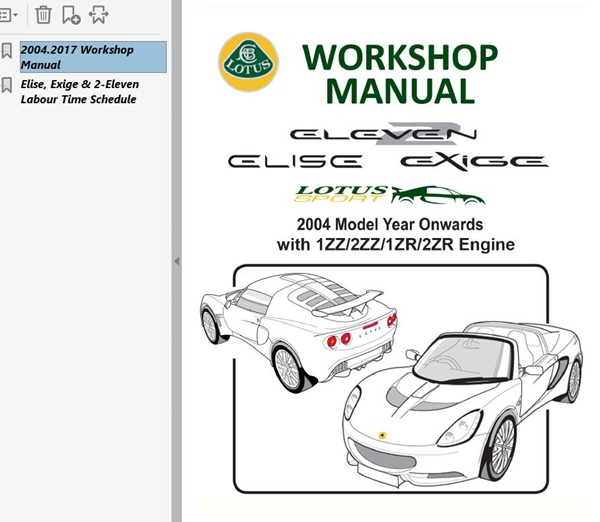The image size is (600, 522).
Task: Find the current bookmark icon
Action: (x=99, y=15)
